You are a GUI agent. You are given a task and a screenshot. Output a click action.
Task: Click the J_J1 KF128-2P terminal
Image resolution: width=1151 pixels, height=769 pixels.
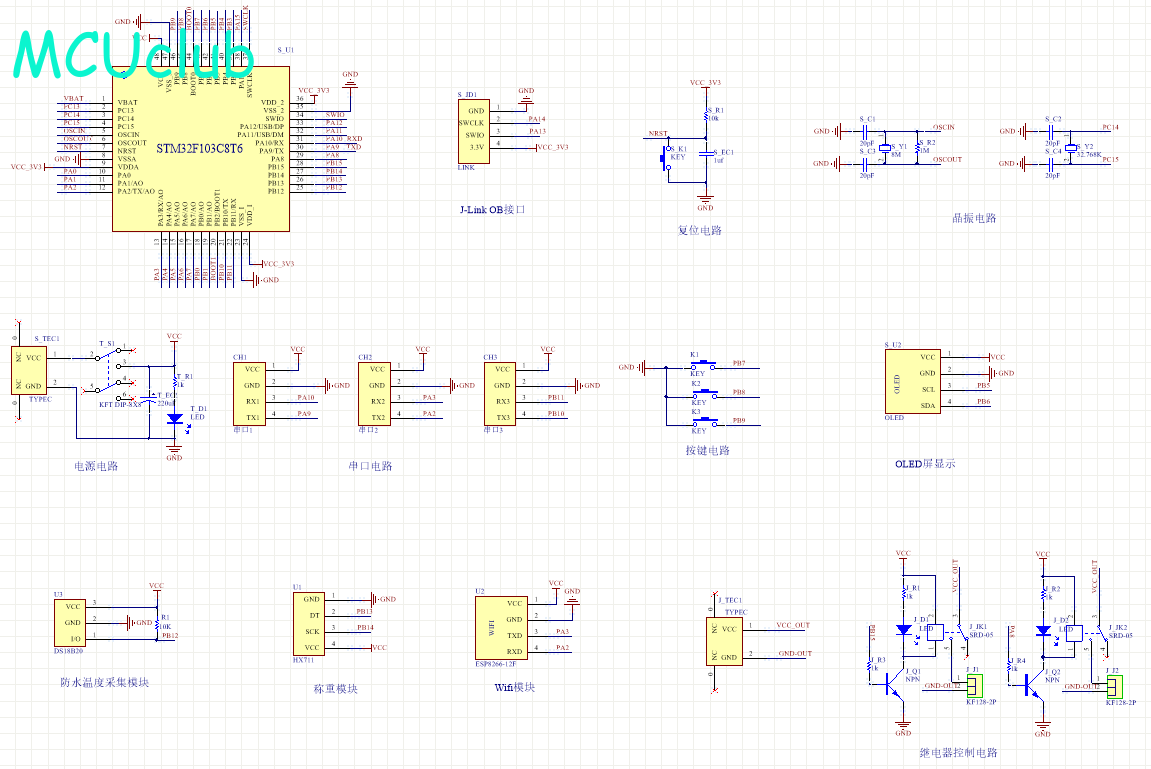[974, 686]
